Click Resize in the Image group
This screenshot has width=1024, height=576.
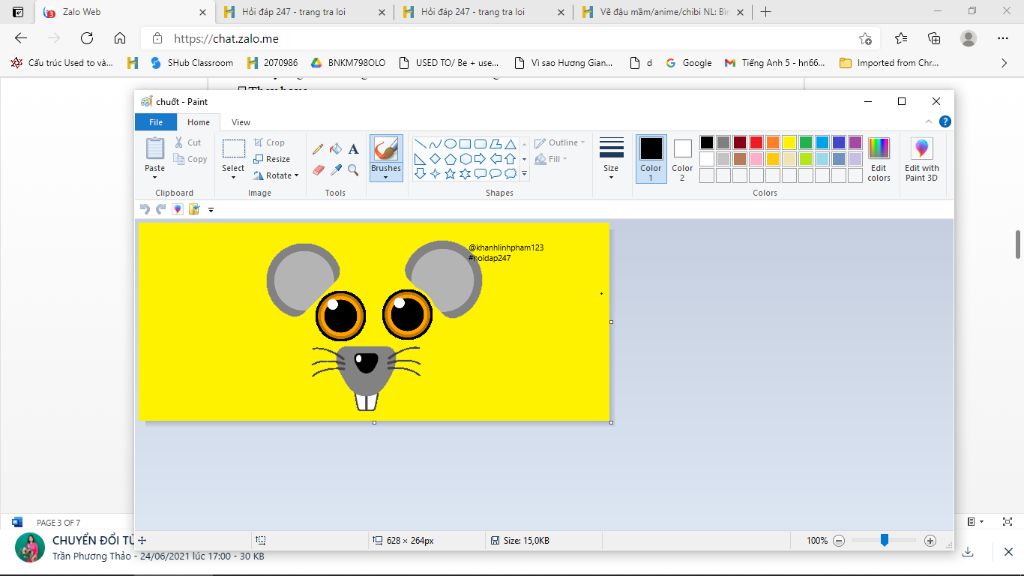coord(272,159)
